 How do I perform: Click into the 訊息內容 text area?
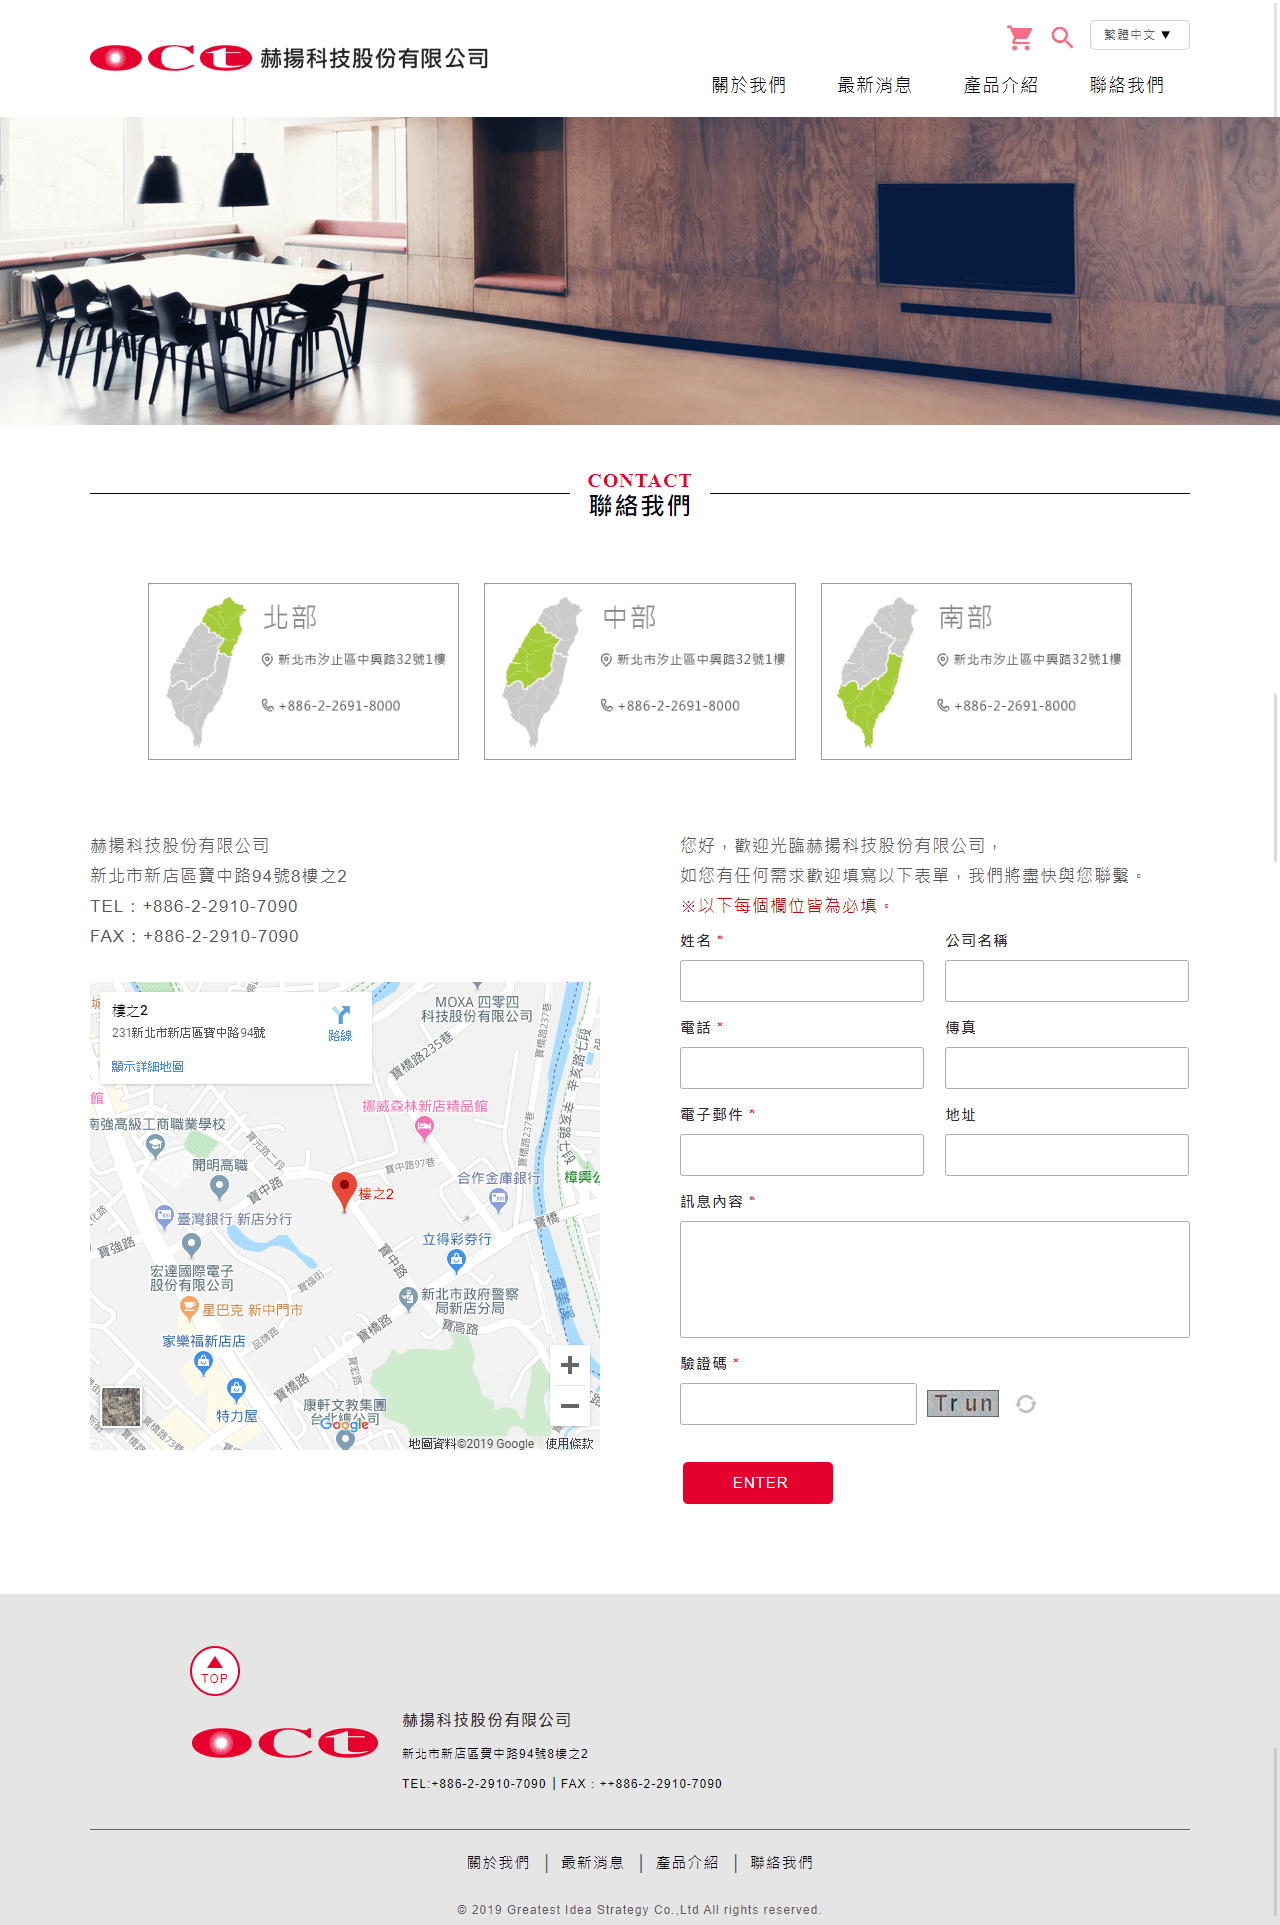point(935,1279)
